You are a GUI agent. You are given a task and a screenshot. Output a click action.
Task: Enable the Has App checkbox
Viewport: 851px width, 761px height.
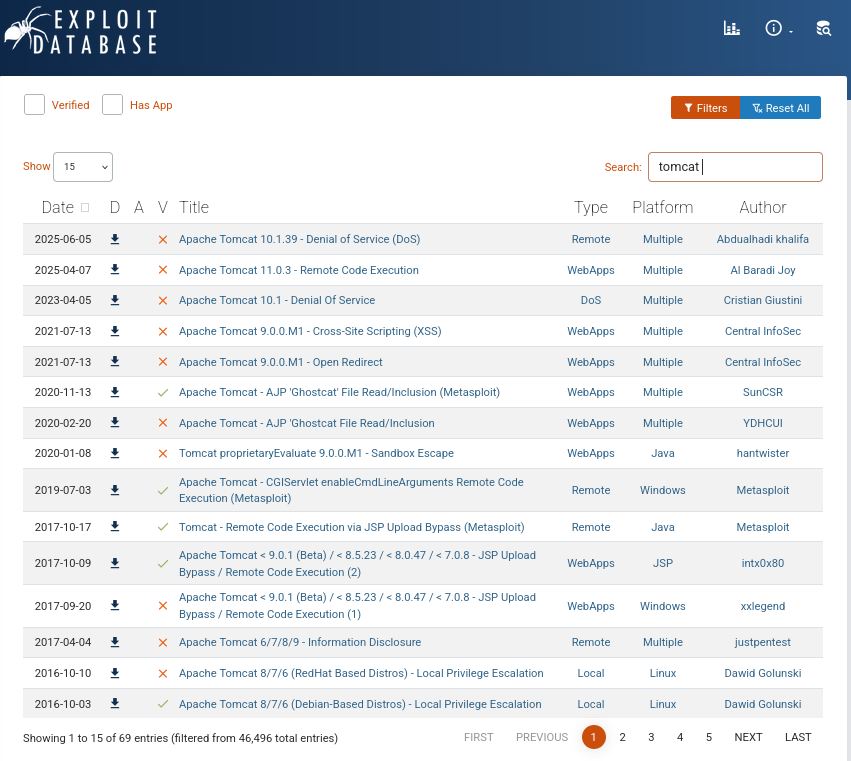click(x=112, y=105)
